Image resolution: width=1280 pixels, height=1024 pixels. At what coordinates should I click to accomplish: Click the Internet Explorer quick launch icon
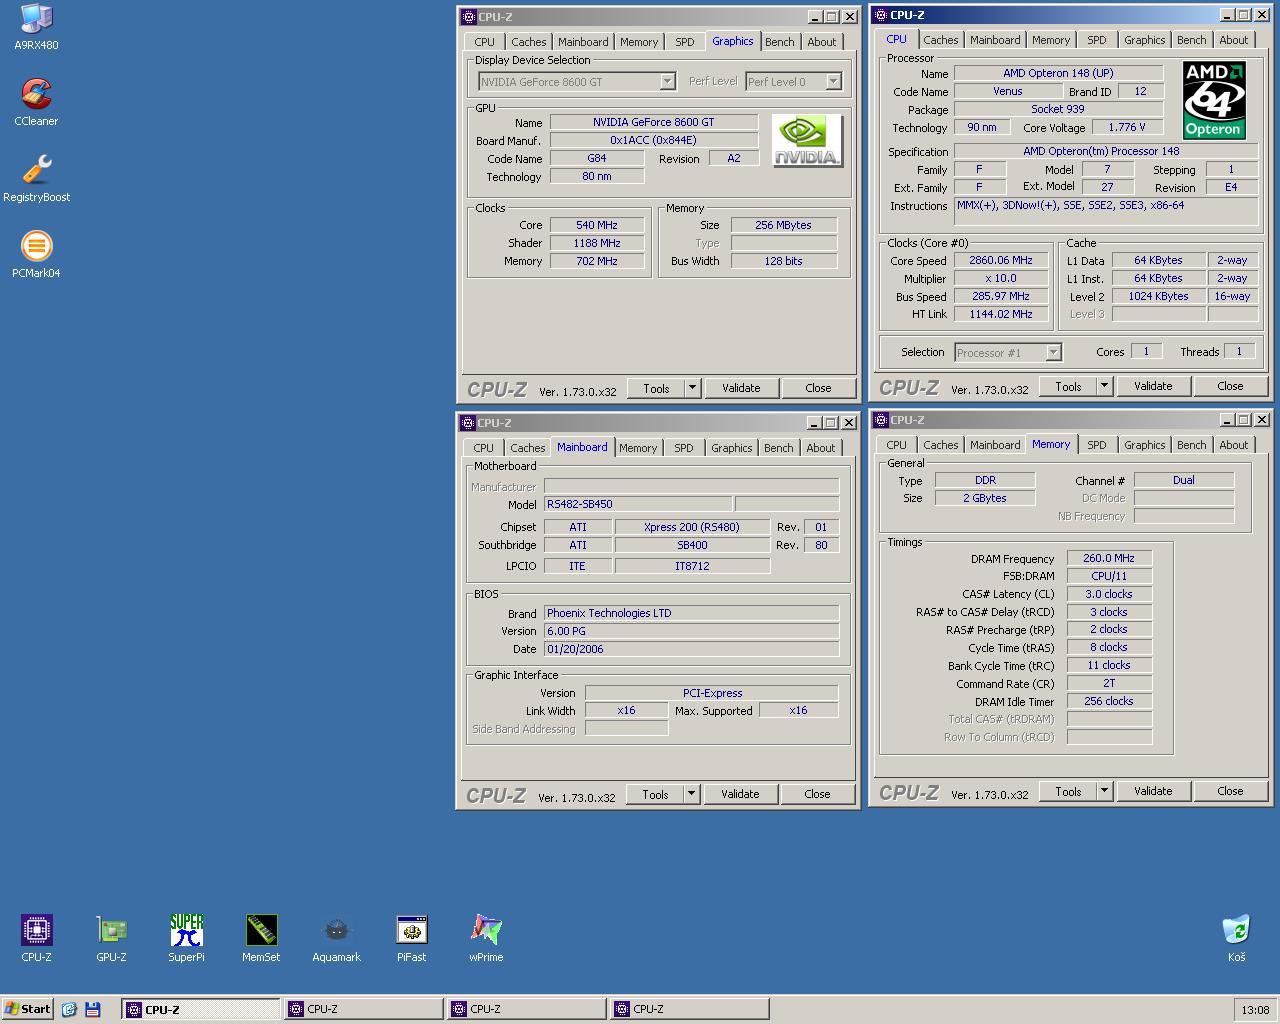pyautogui.click(x=69, y=1009)
